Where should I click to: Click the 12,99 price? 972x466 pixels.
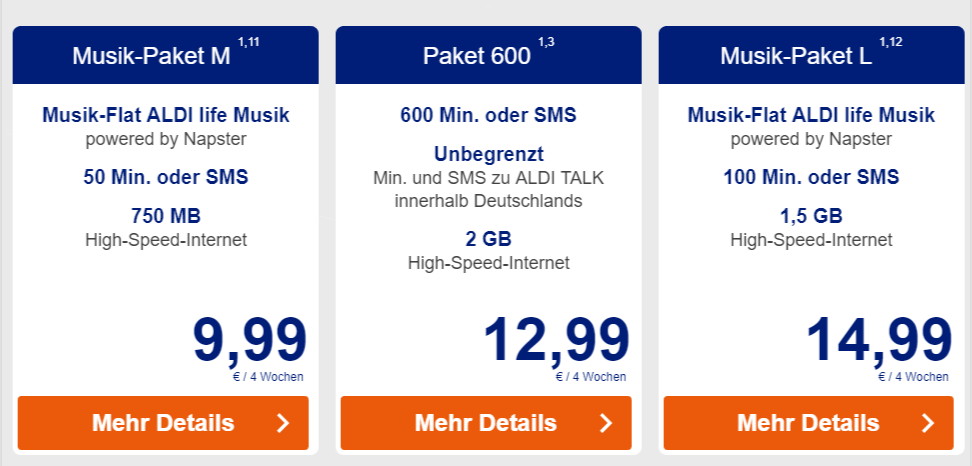556,340
